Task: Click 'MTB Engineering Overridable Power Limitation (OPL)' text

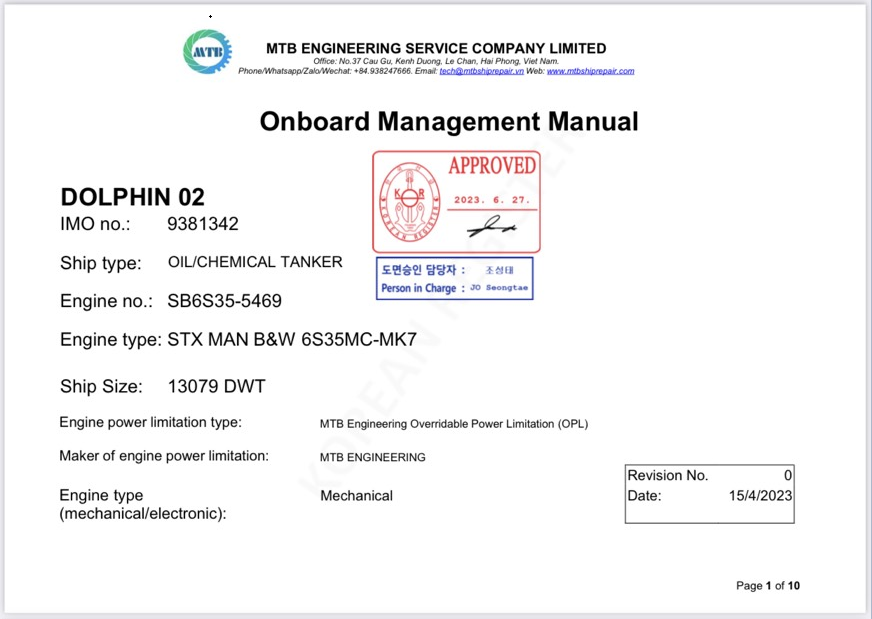Action: [x=454, y=424]
